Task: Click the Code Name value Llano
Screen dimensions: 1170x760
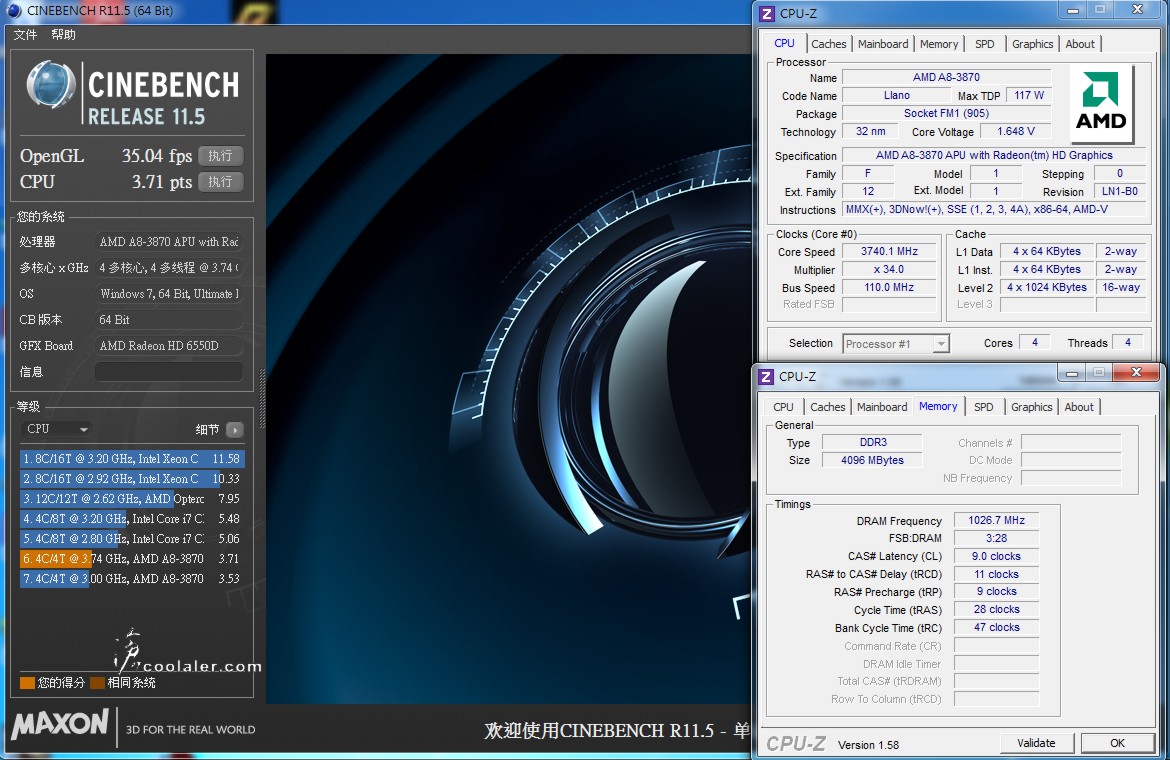Action: click(897, 95)
